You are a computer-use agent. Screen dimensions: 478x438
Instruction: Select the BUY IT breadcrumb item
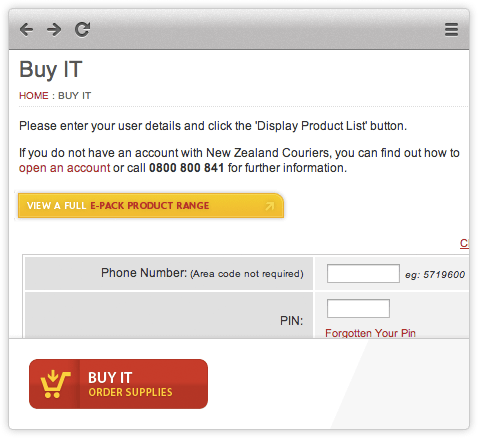[x=74, y=96]
